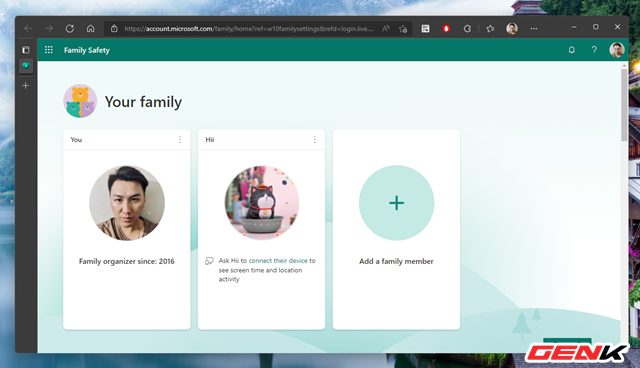Click the Your family heading
This screenshot has height=368, width=640.
143,102
